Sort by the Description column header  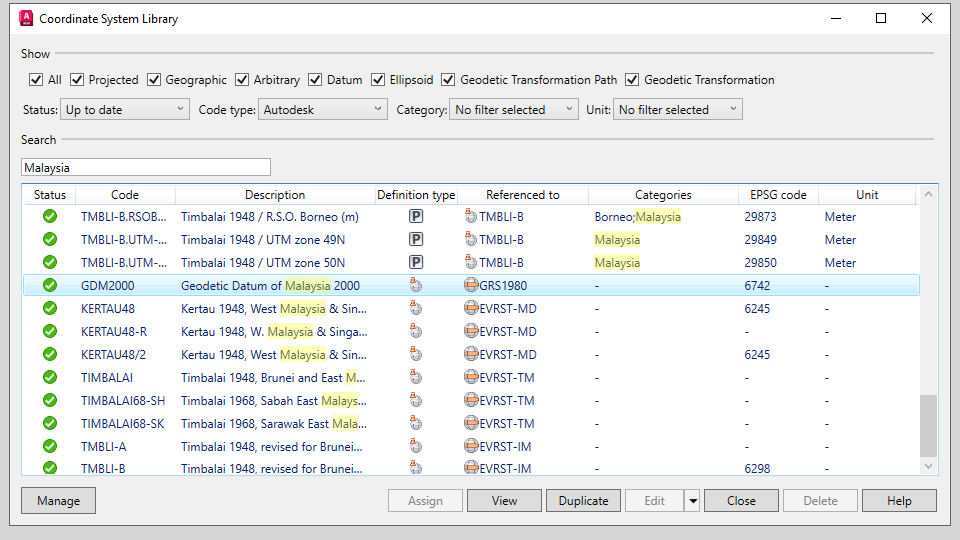[275, 195]
